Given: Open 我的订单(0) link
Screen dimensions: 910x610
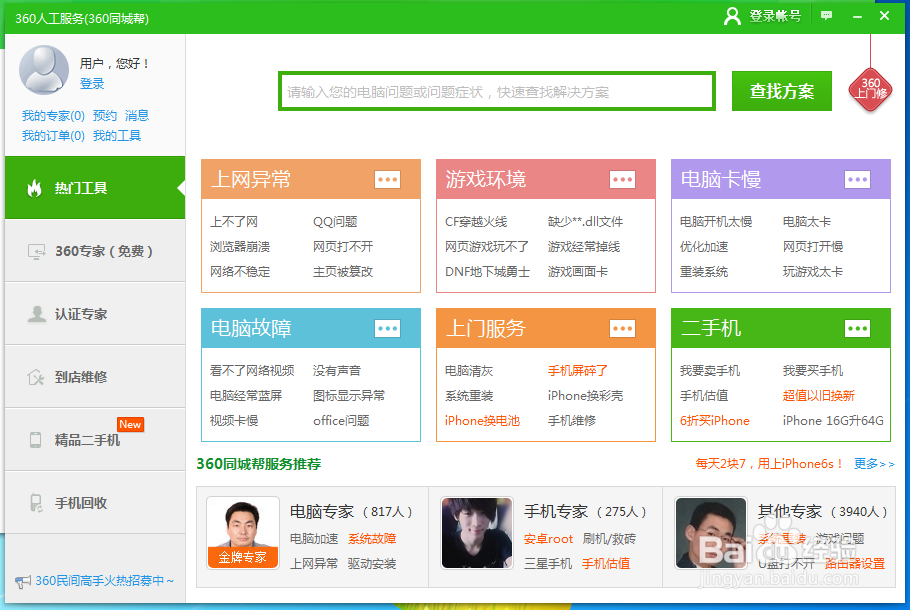Looking at the screenshot, I should [x=53, y=136].
